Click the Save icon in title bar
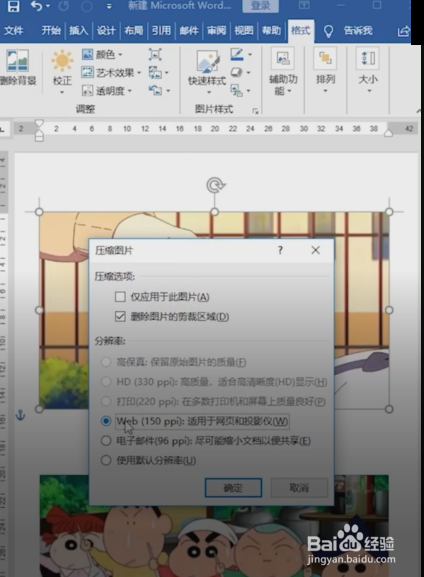Screen dimensions: 424x577 click(x=14, y=6)
